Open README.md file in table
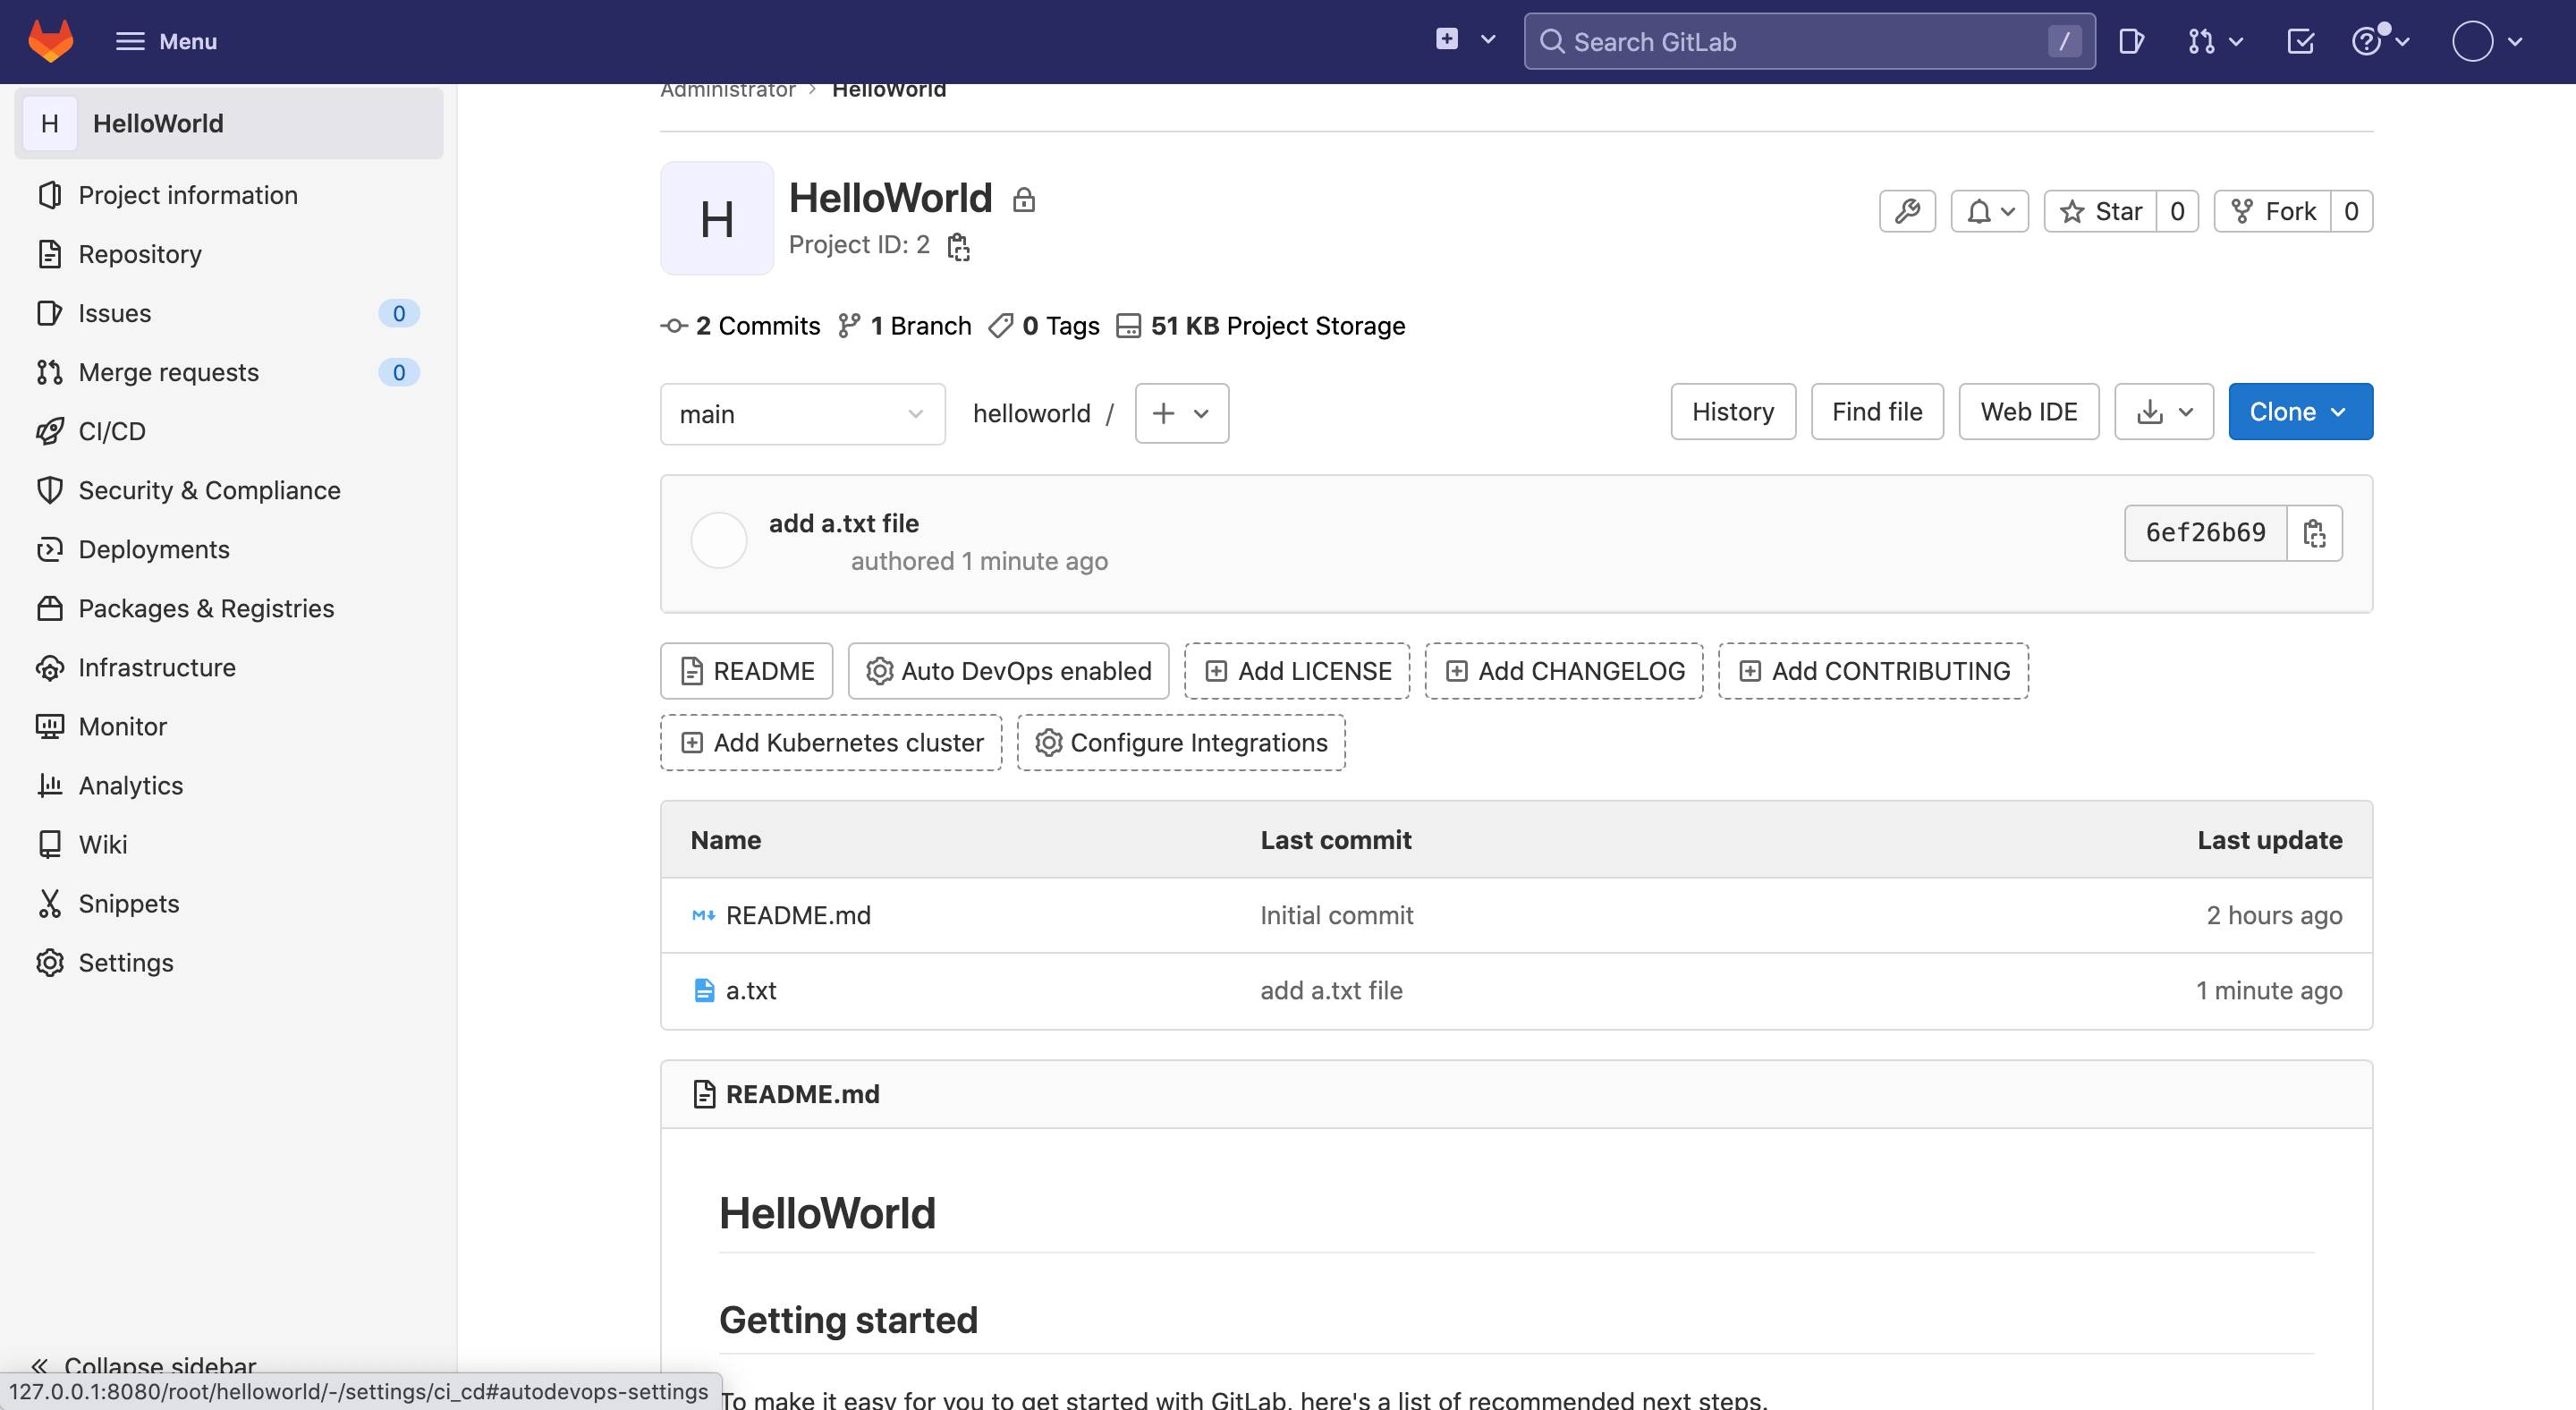Image resolution: width=2576 pixels, height=1410 pixels. click(797, 915)
